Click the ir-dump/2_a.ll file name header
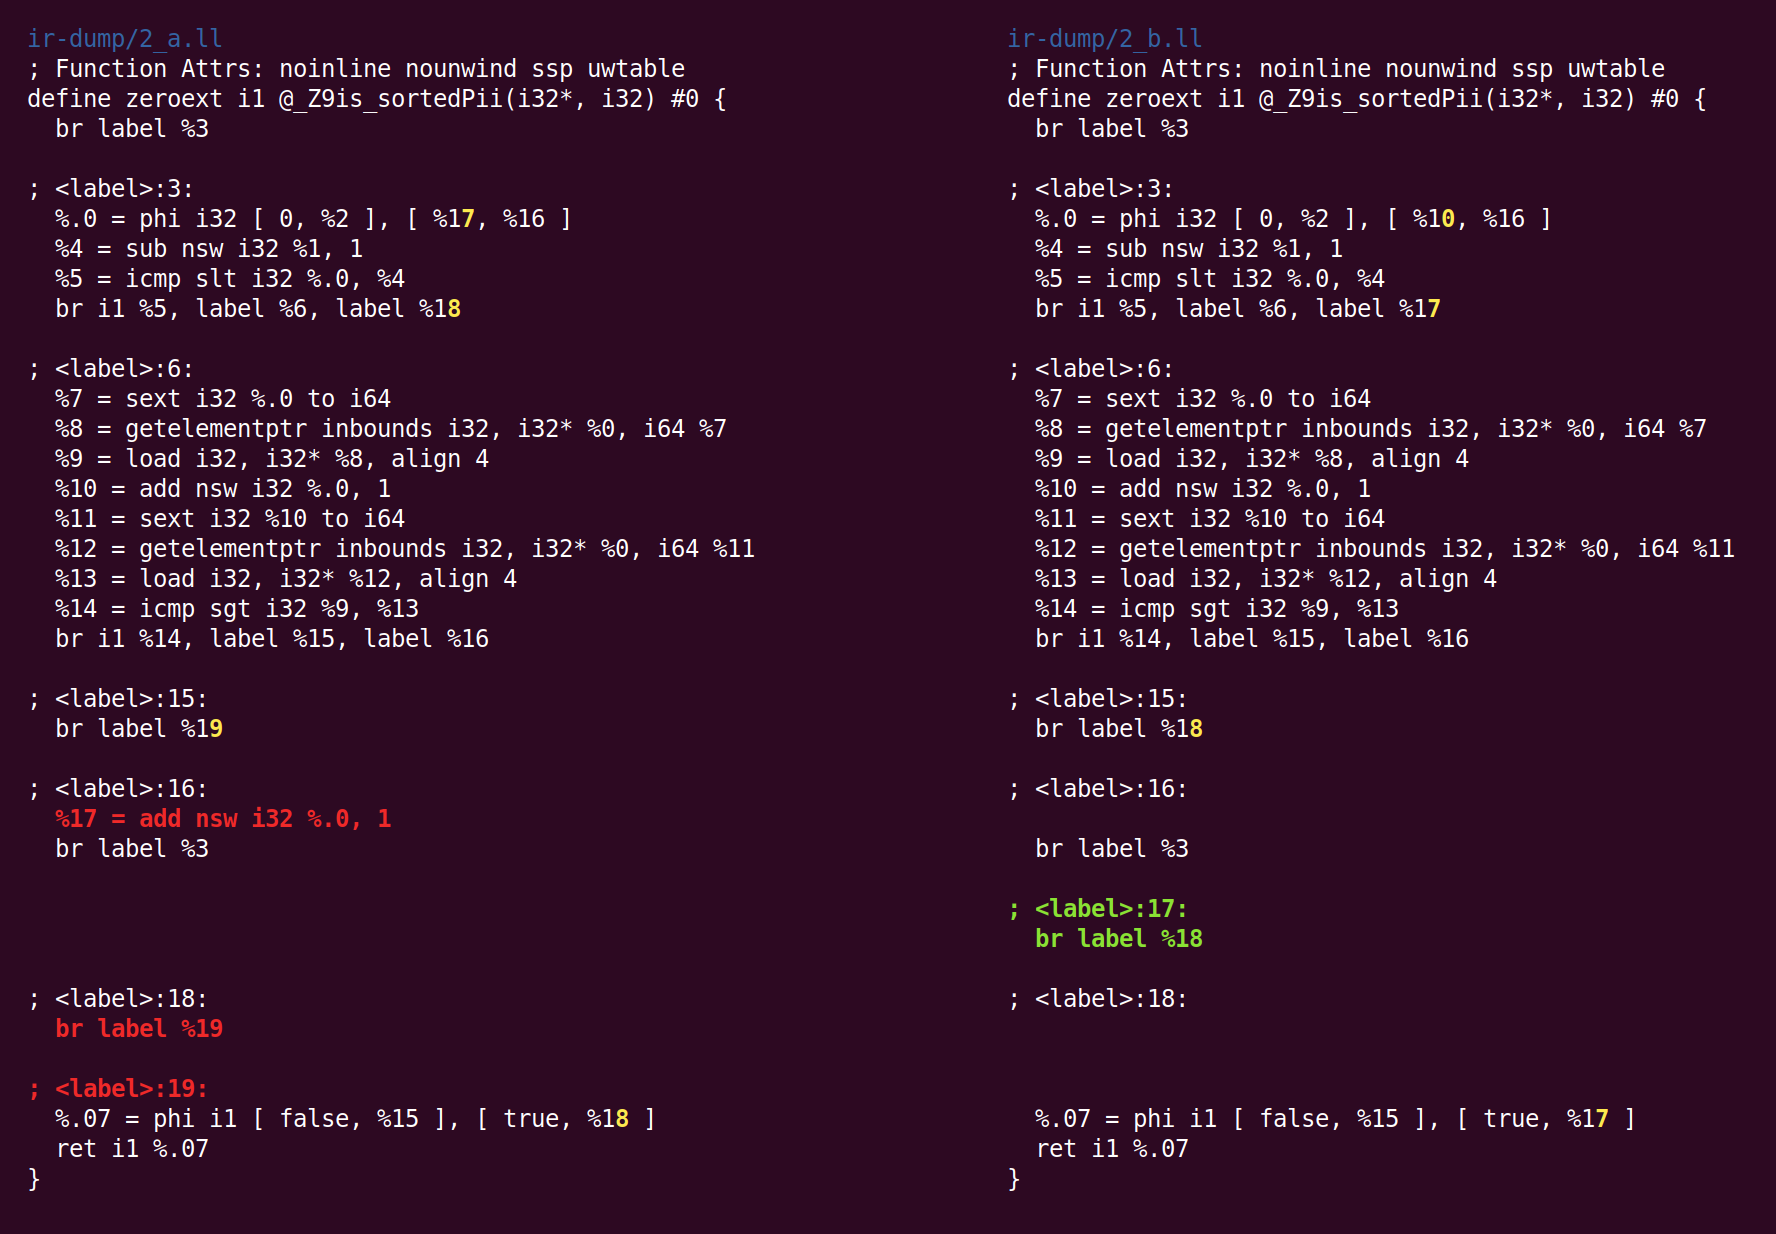Screen dimensions: 1776x1234 tap(125, 39)
